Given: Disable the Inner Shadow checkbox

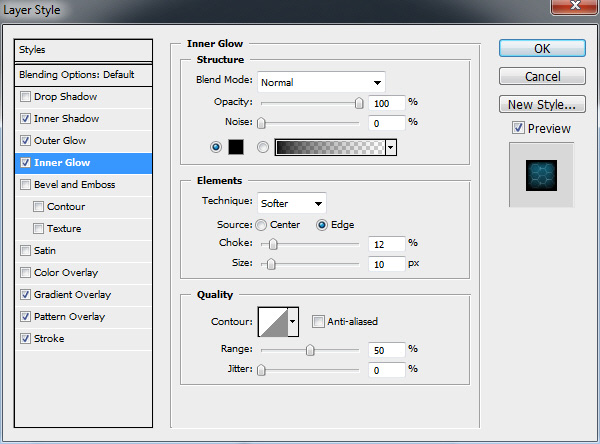Looking at the screenshot, I should click(x=25, y=119).
